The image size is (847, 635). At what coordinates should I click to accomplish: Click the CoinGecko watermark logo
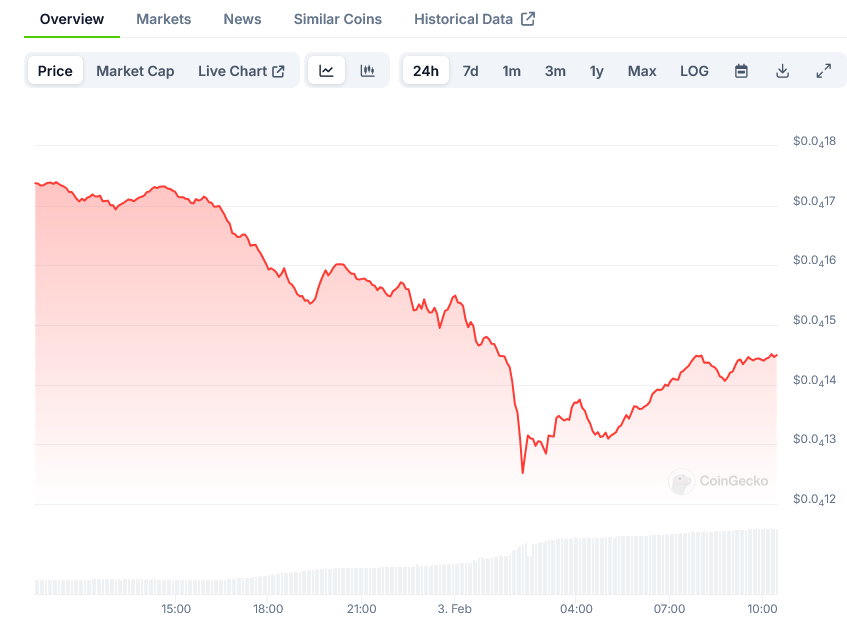pos(719,481)
